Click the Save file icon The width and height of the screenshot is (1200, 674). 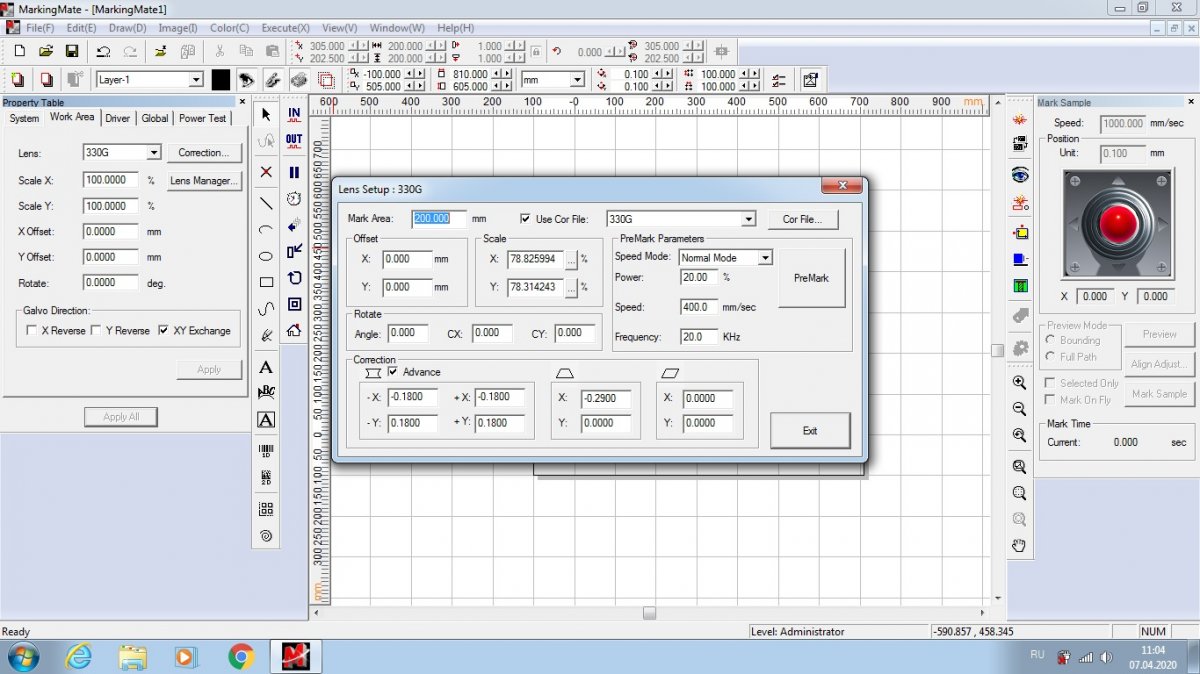point(72,51)
